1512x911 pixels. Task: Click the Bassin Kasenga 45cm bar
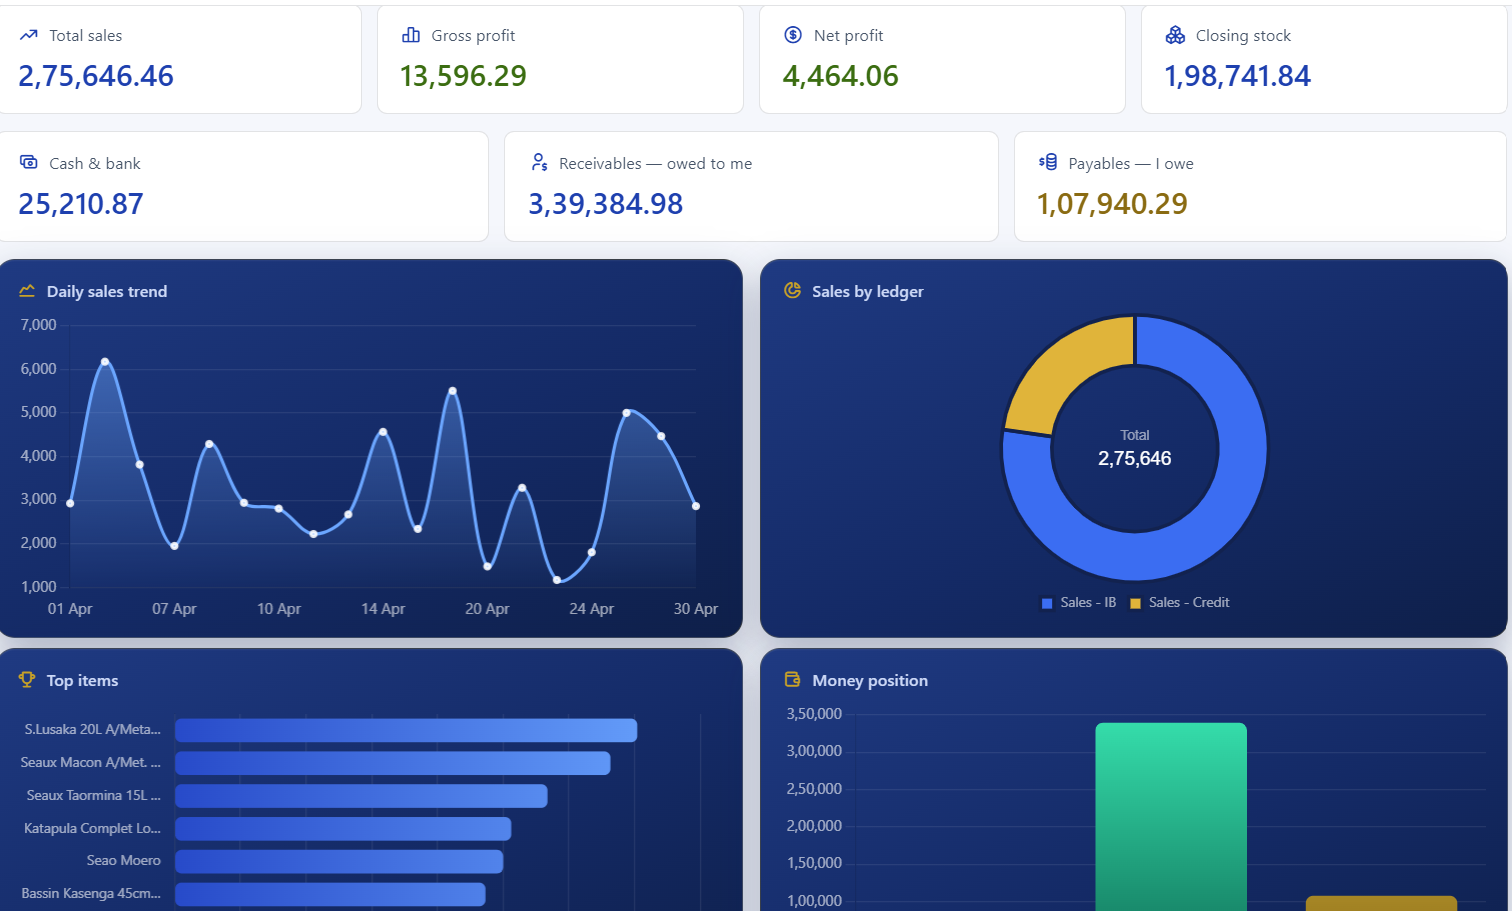[330, 894]
